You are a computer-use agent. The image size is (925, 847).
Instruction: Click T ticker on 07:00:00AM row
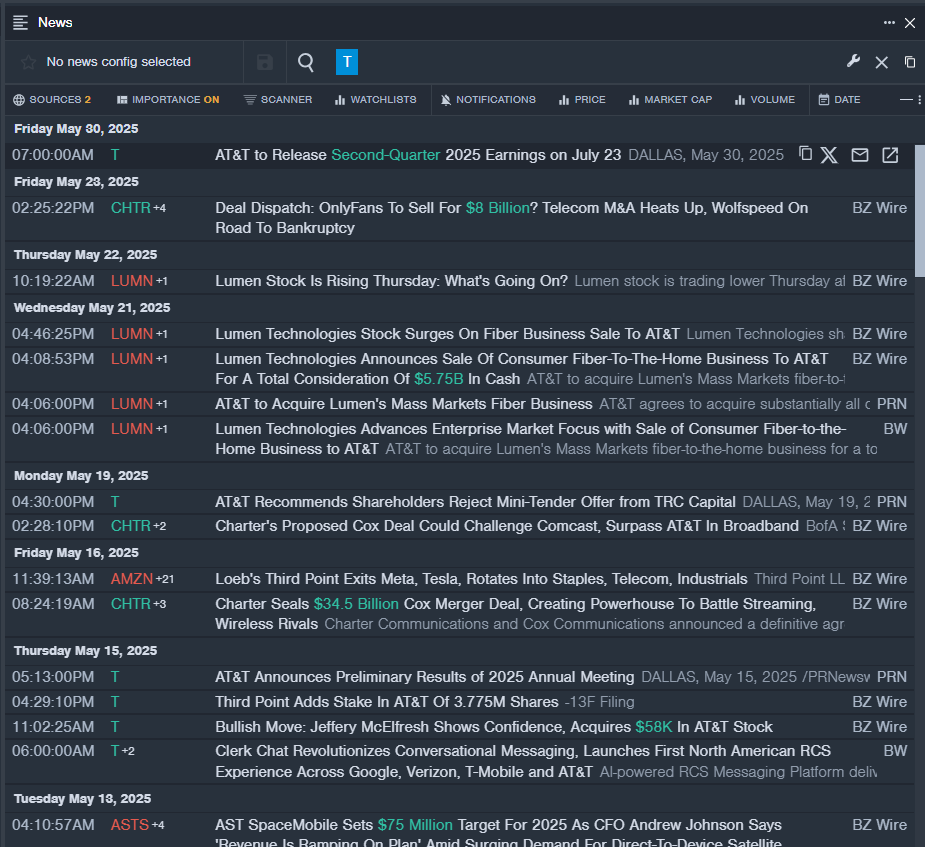tap(115, 155)
